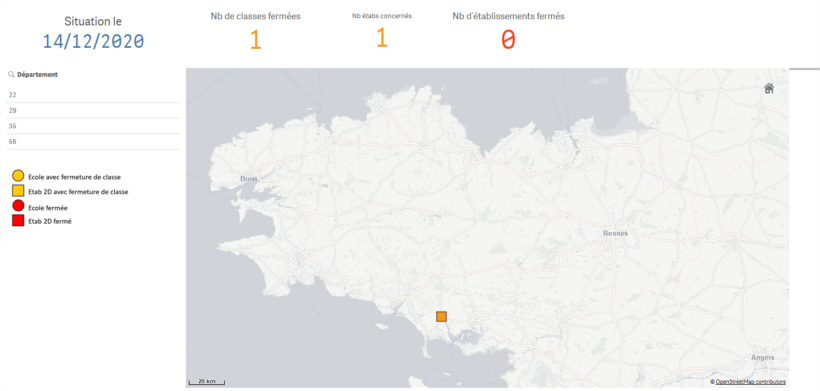Click the Nb d'établissements fermés zero value
The image size is (820, 391).
click(508, 40)
